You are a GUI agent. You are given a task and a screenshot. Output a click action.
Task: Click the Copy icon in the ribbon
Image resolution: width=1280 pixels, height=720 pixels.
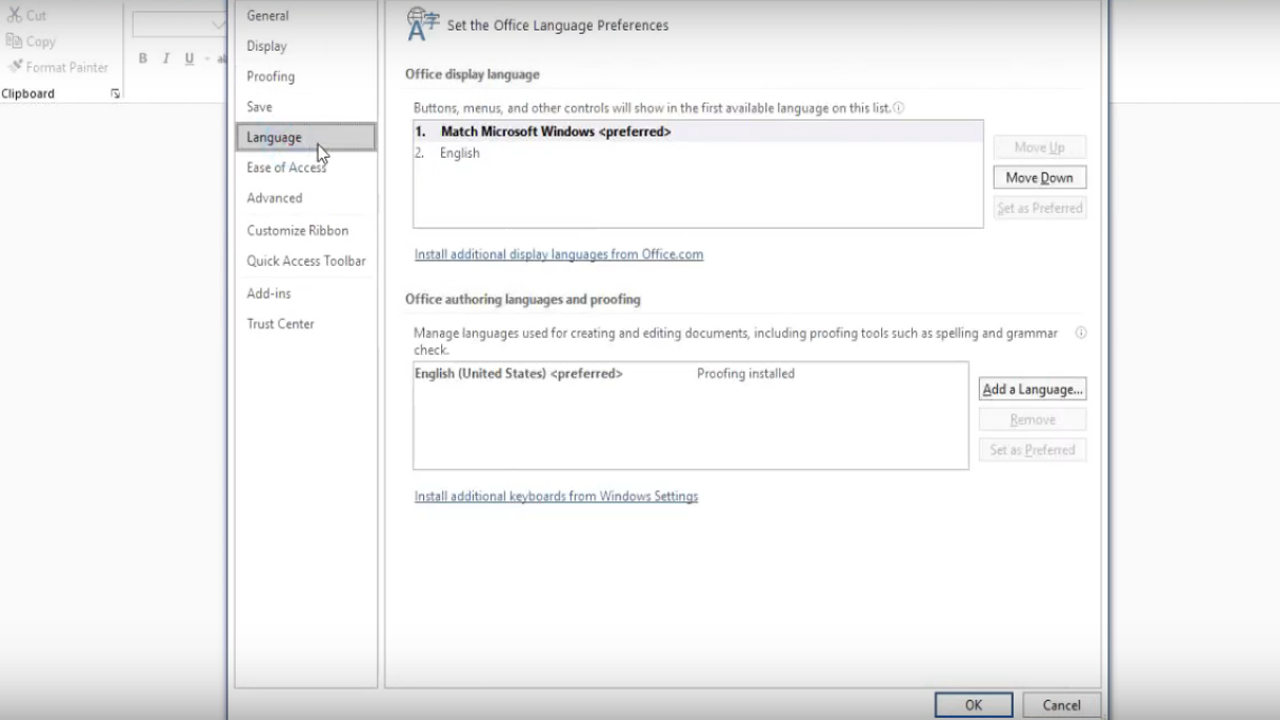point(14,41)
